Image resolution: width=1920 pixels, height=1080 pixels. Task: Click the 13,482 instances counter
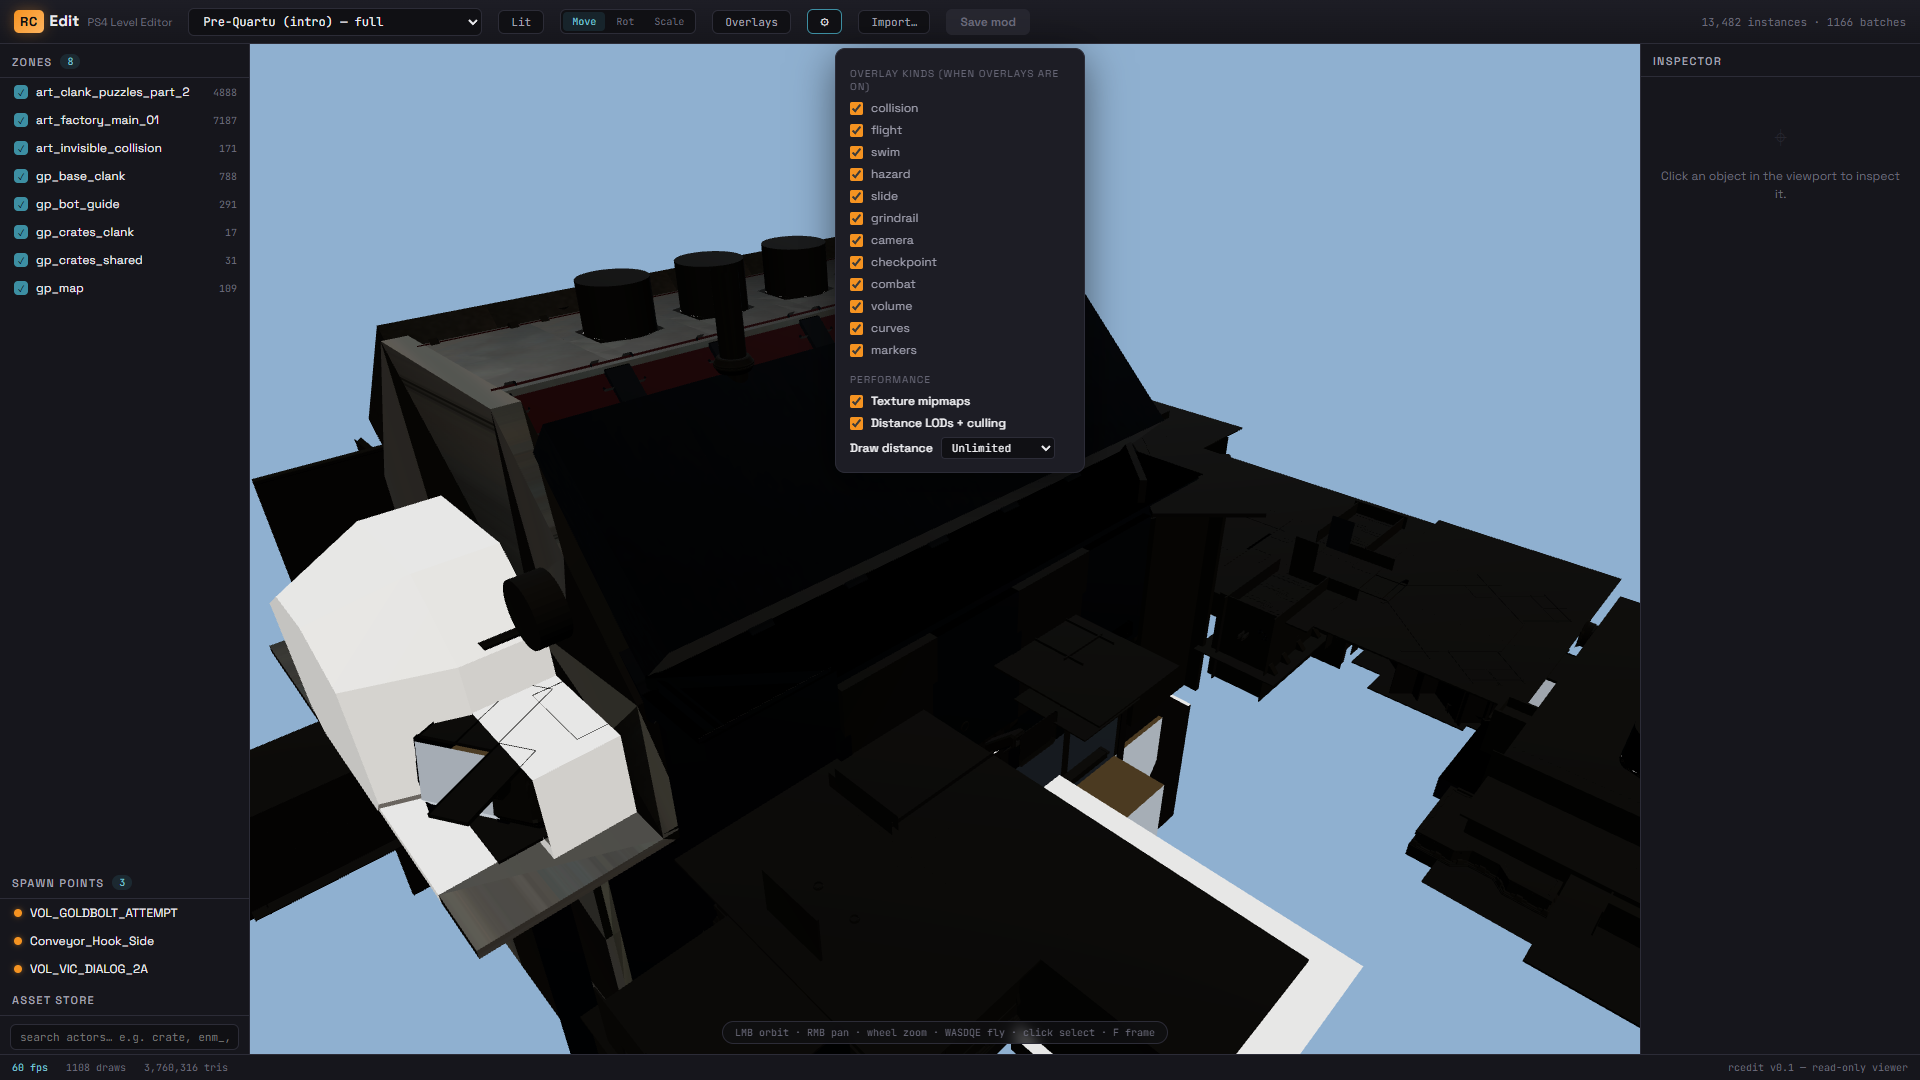tap(1754, 22)
